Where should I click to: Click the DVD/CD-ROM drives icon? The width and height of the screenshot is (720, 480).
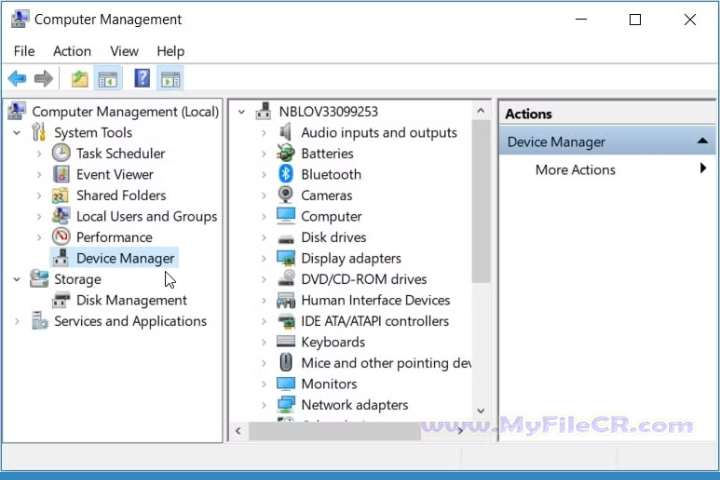pyautogui.click(x=287, y=278)
